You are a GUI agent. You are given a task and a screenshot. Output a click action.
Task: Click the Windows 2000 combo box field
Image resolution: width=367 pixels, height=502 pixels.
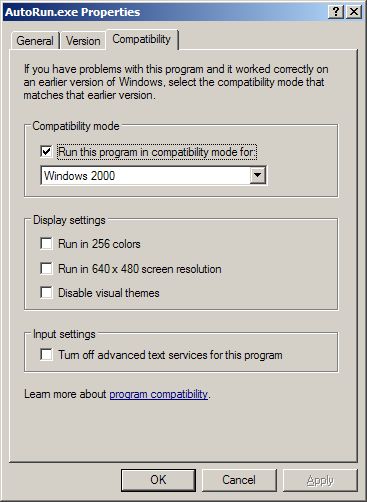(x=153, y=175)
